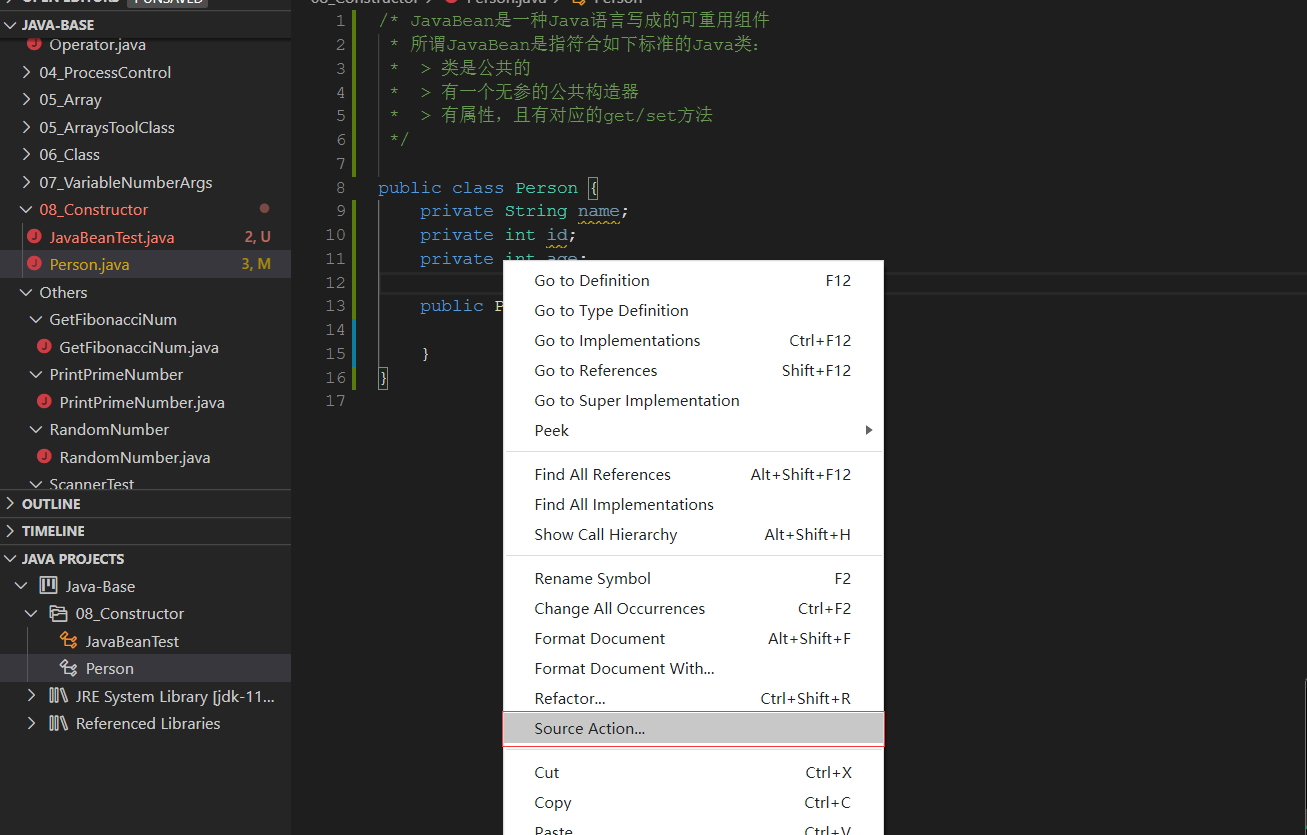1307x835 pixels.
Task: Click the Referenced Libraries library icon
Action: [x=57, y=723]
